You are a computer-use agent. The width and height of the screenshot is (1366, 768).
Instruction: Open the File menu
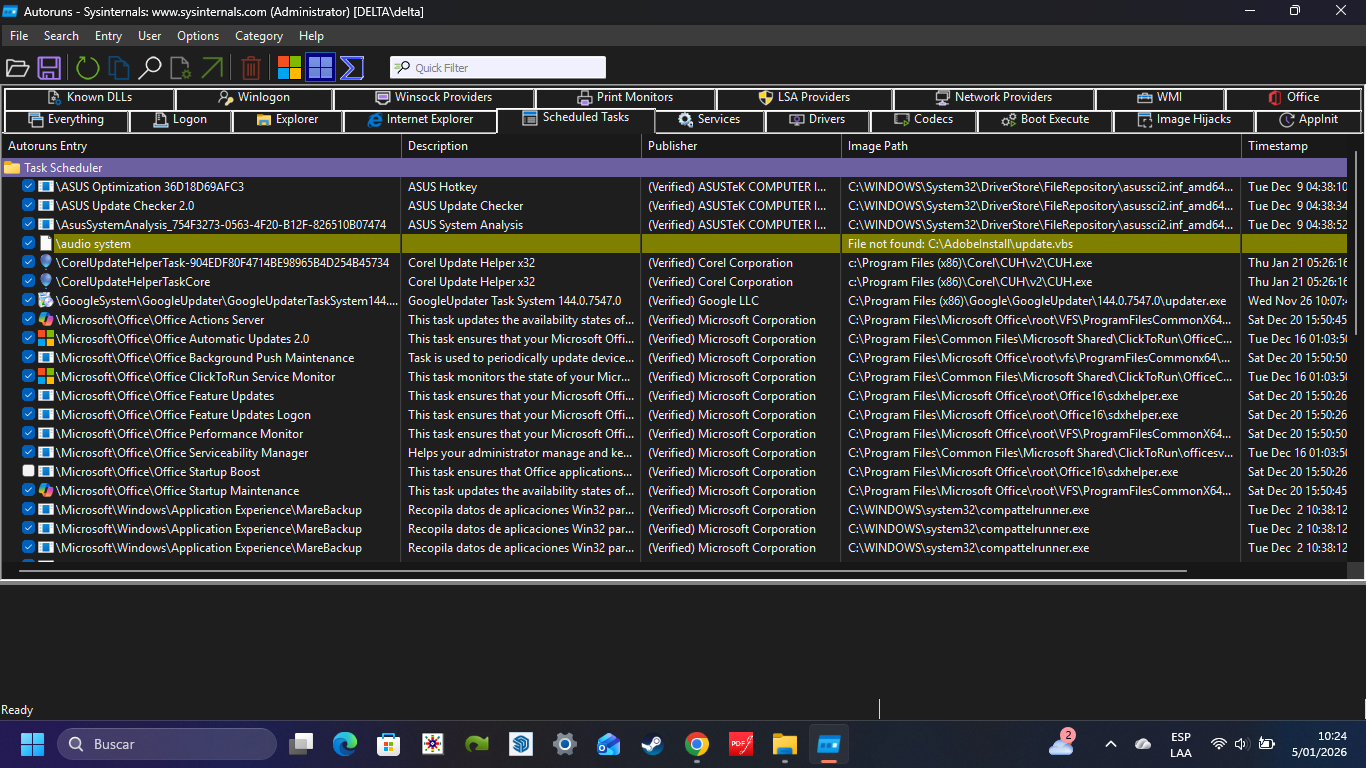(19, 36)
